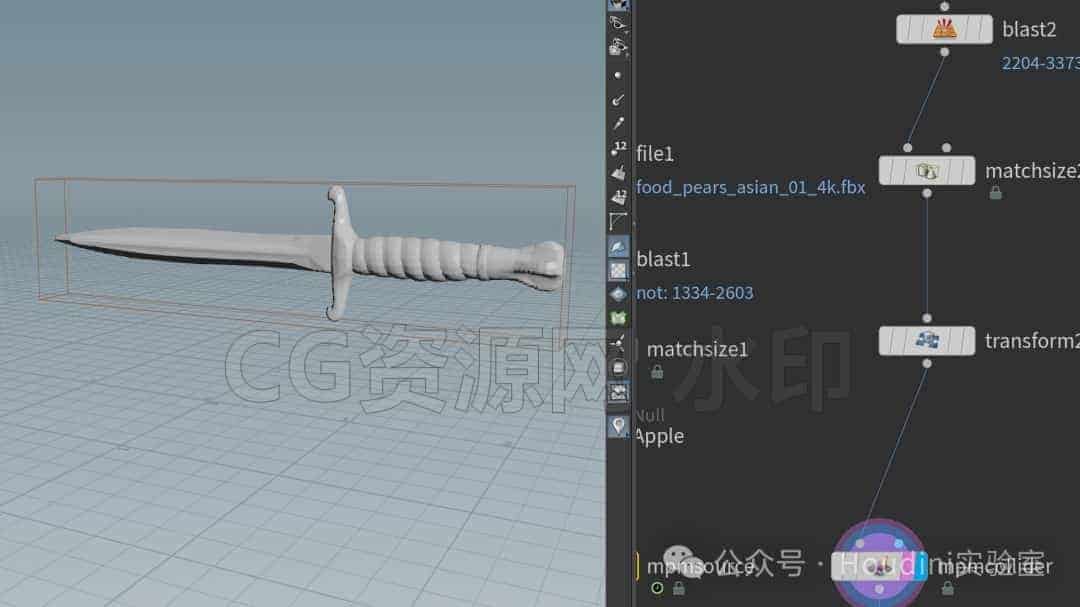The image size is (1080, 607).
Task: Click the camera-eye icon above Display Points
Action: pyautogui.click(x=618, y=48)
